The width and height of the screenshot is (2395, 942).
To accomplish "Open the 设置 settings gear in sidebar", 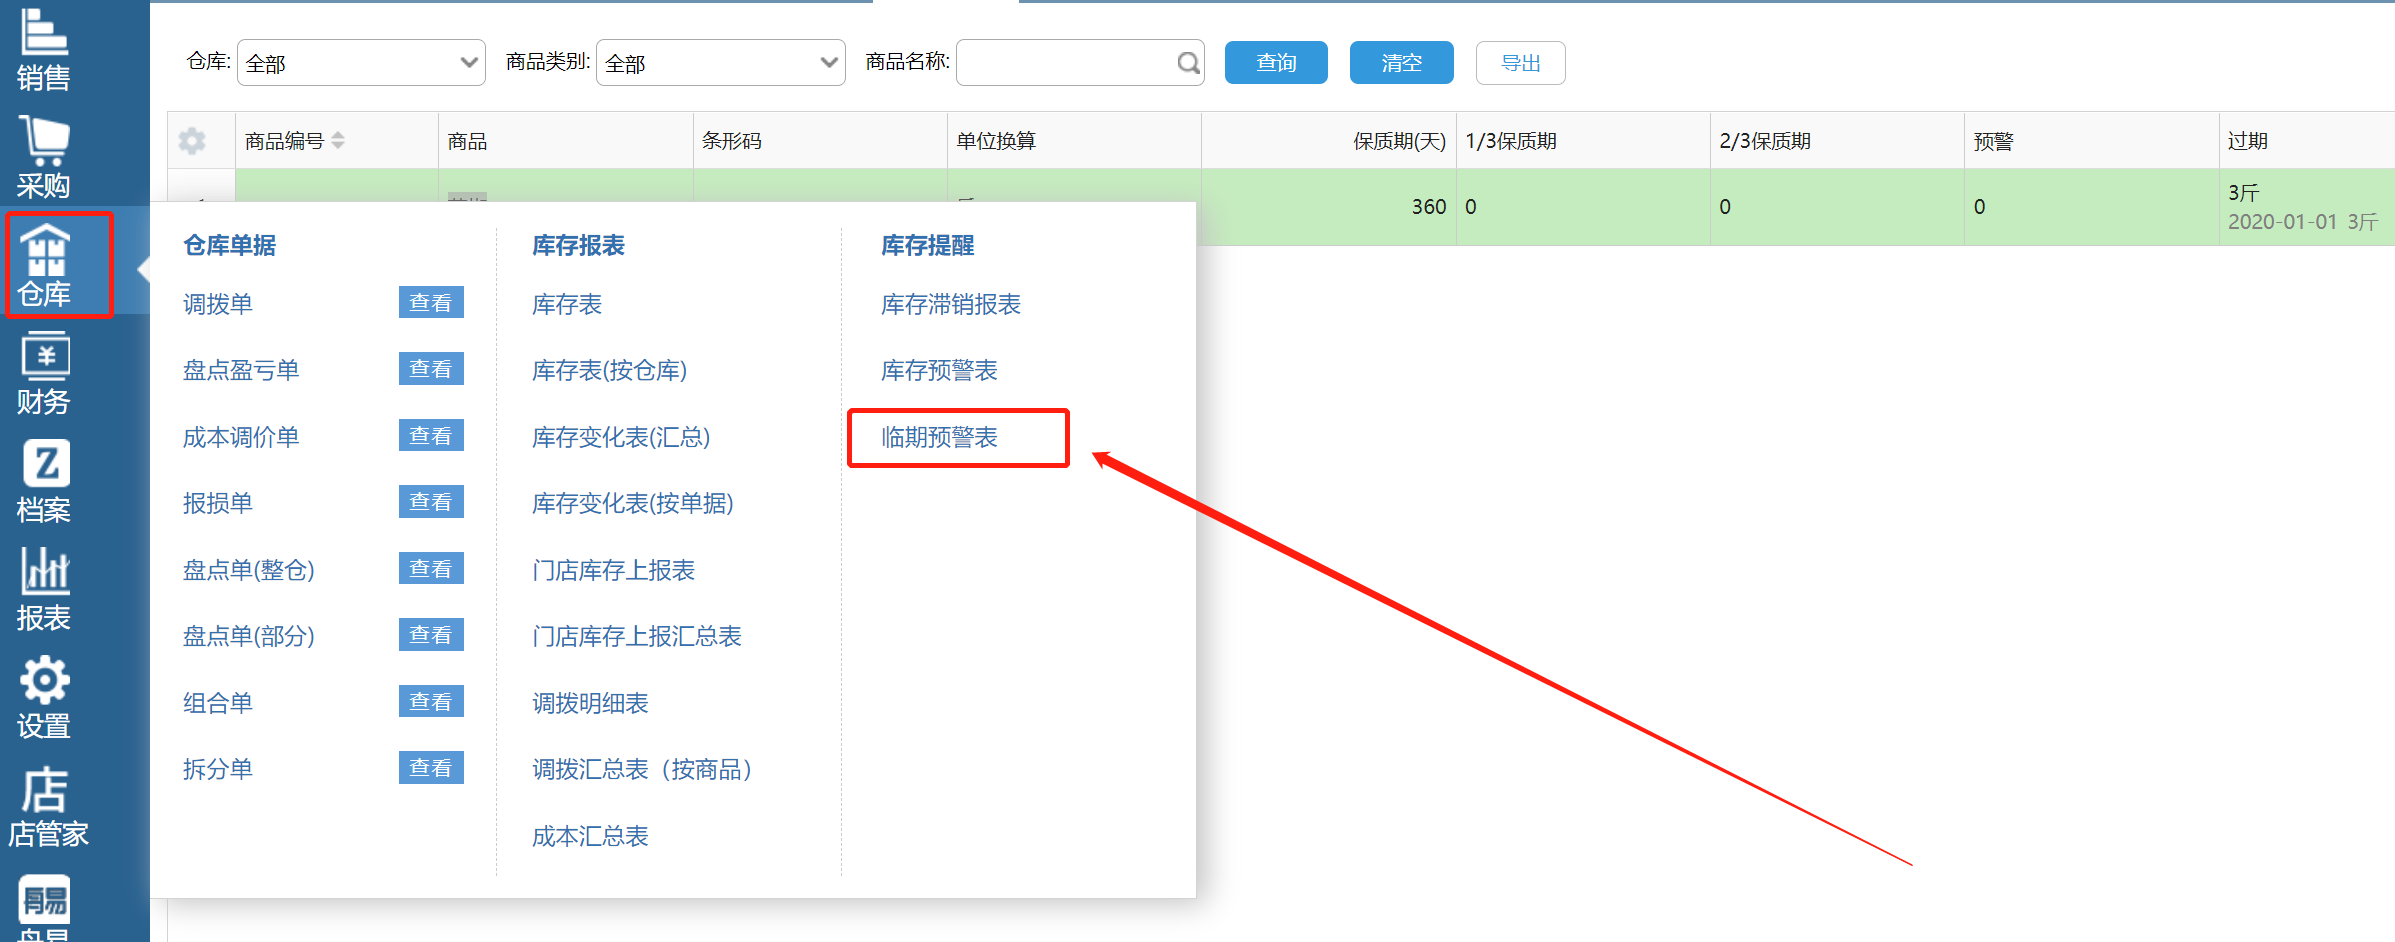I will tap(44, 698).
